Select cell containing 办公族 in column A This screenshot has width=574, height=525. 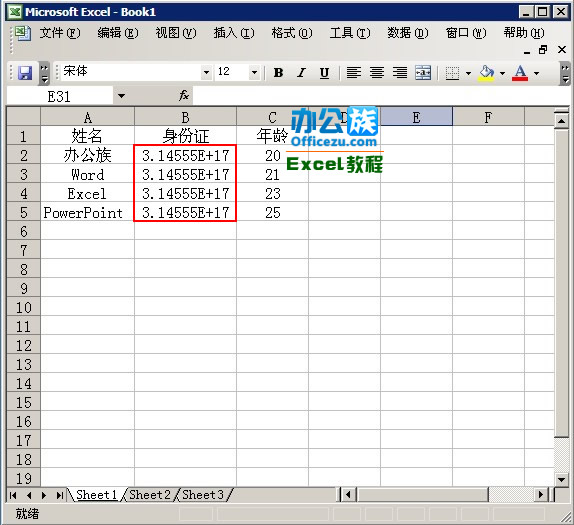coord(87,155)
